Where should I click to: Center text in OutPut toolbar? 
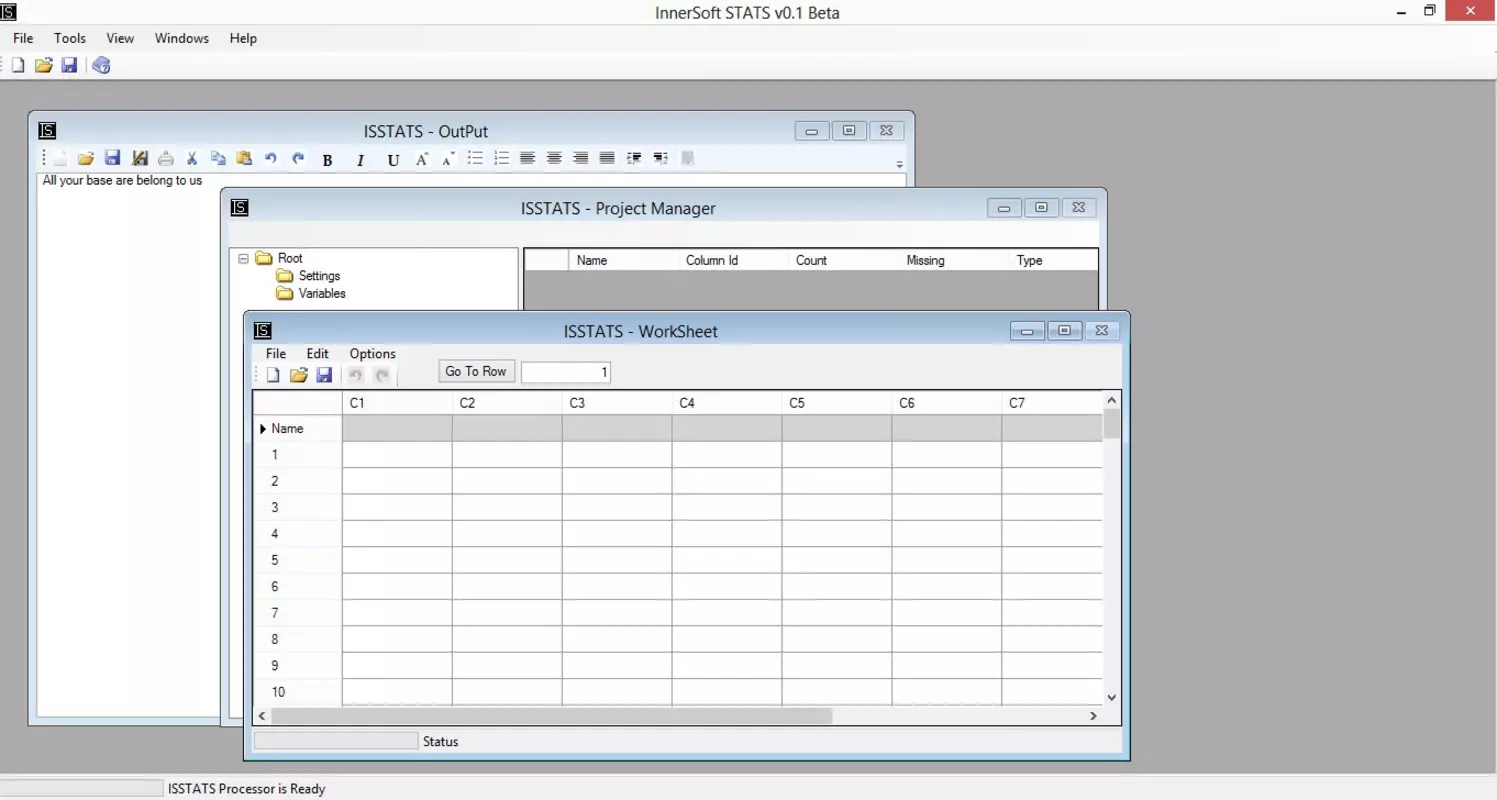[x=554, y=158]
